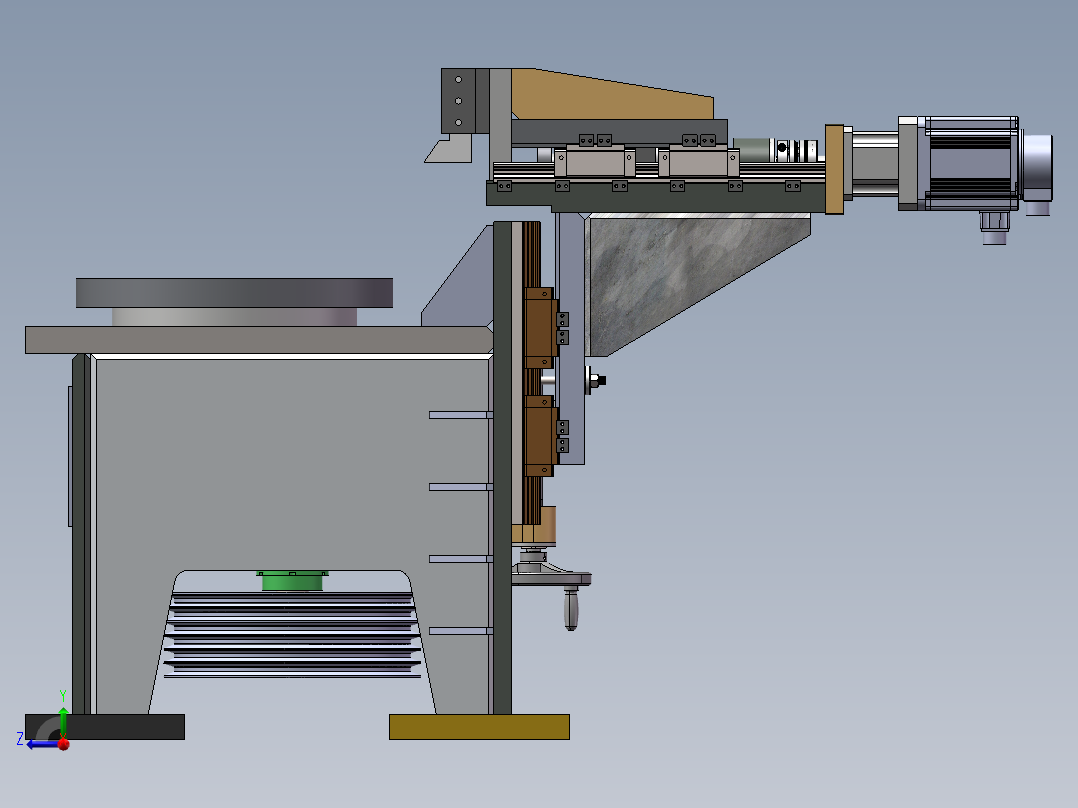Select the round rotary table disc on top

234,293
